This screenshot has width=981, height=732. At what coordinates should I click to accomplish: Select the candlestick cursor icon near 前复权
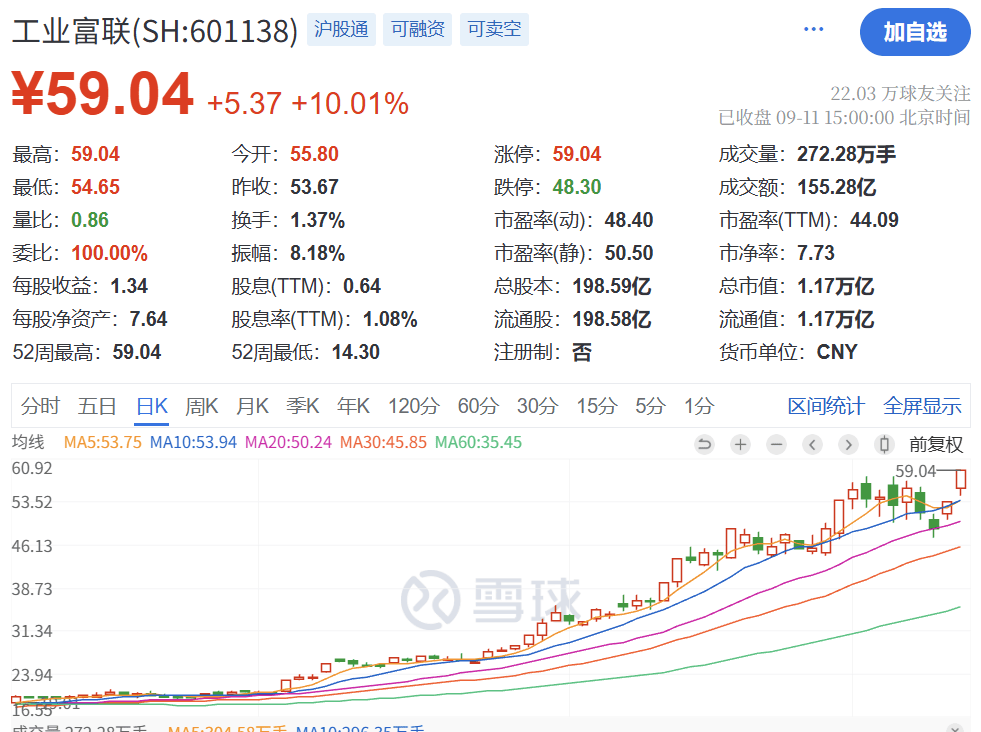pos(886,443)
